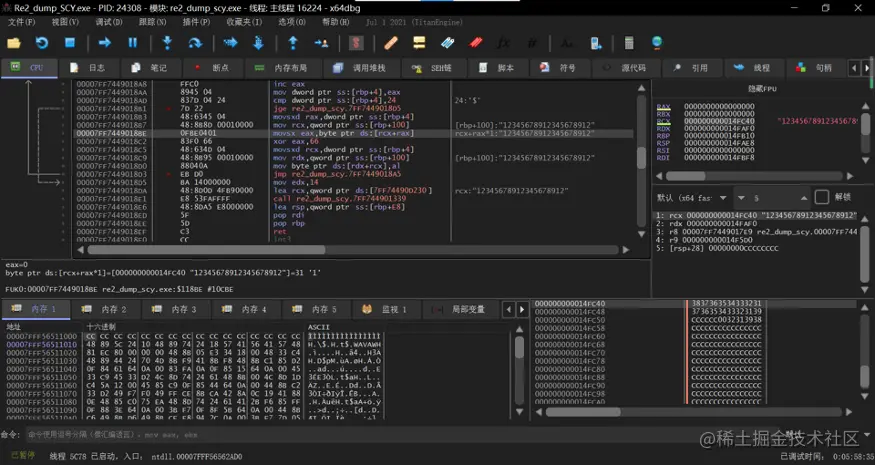877x466 pixels.
Task: Select the 'xor eax,66' instruction line
Action: pos(295,142)
